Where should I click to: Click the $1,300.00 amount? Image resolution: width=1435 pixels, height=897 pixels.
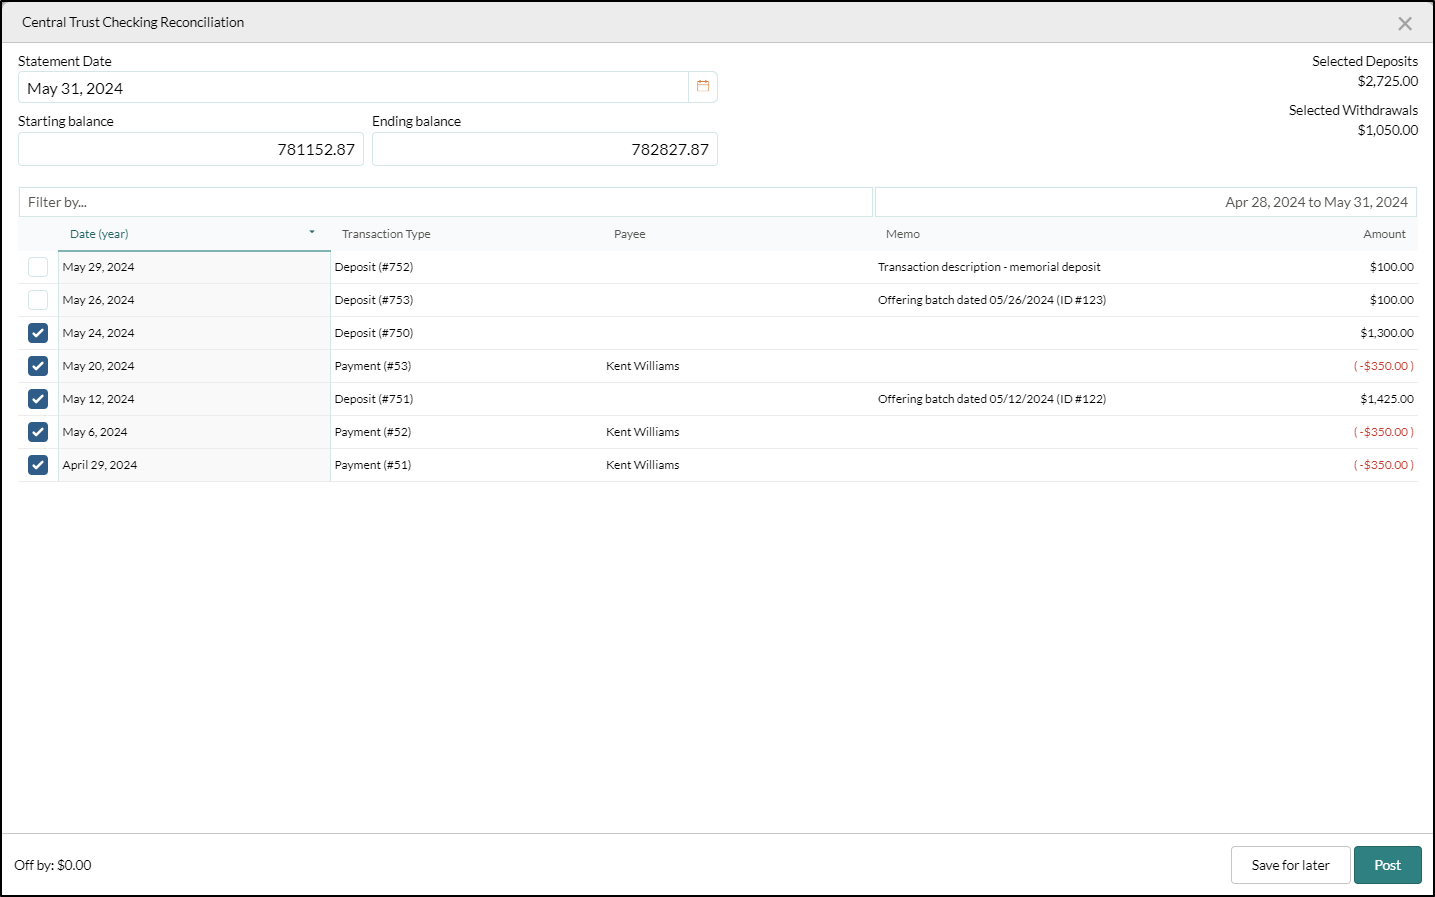point(1387,333)
